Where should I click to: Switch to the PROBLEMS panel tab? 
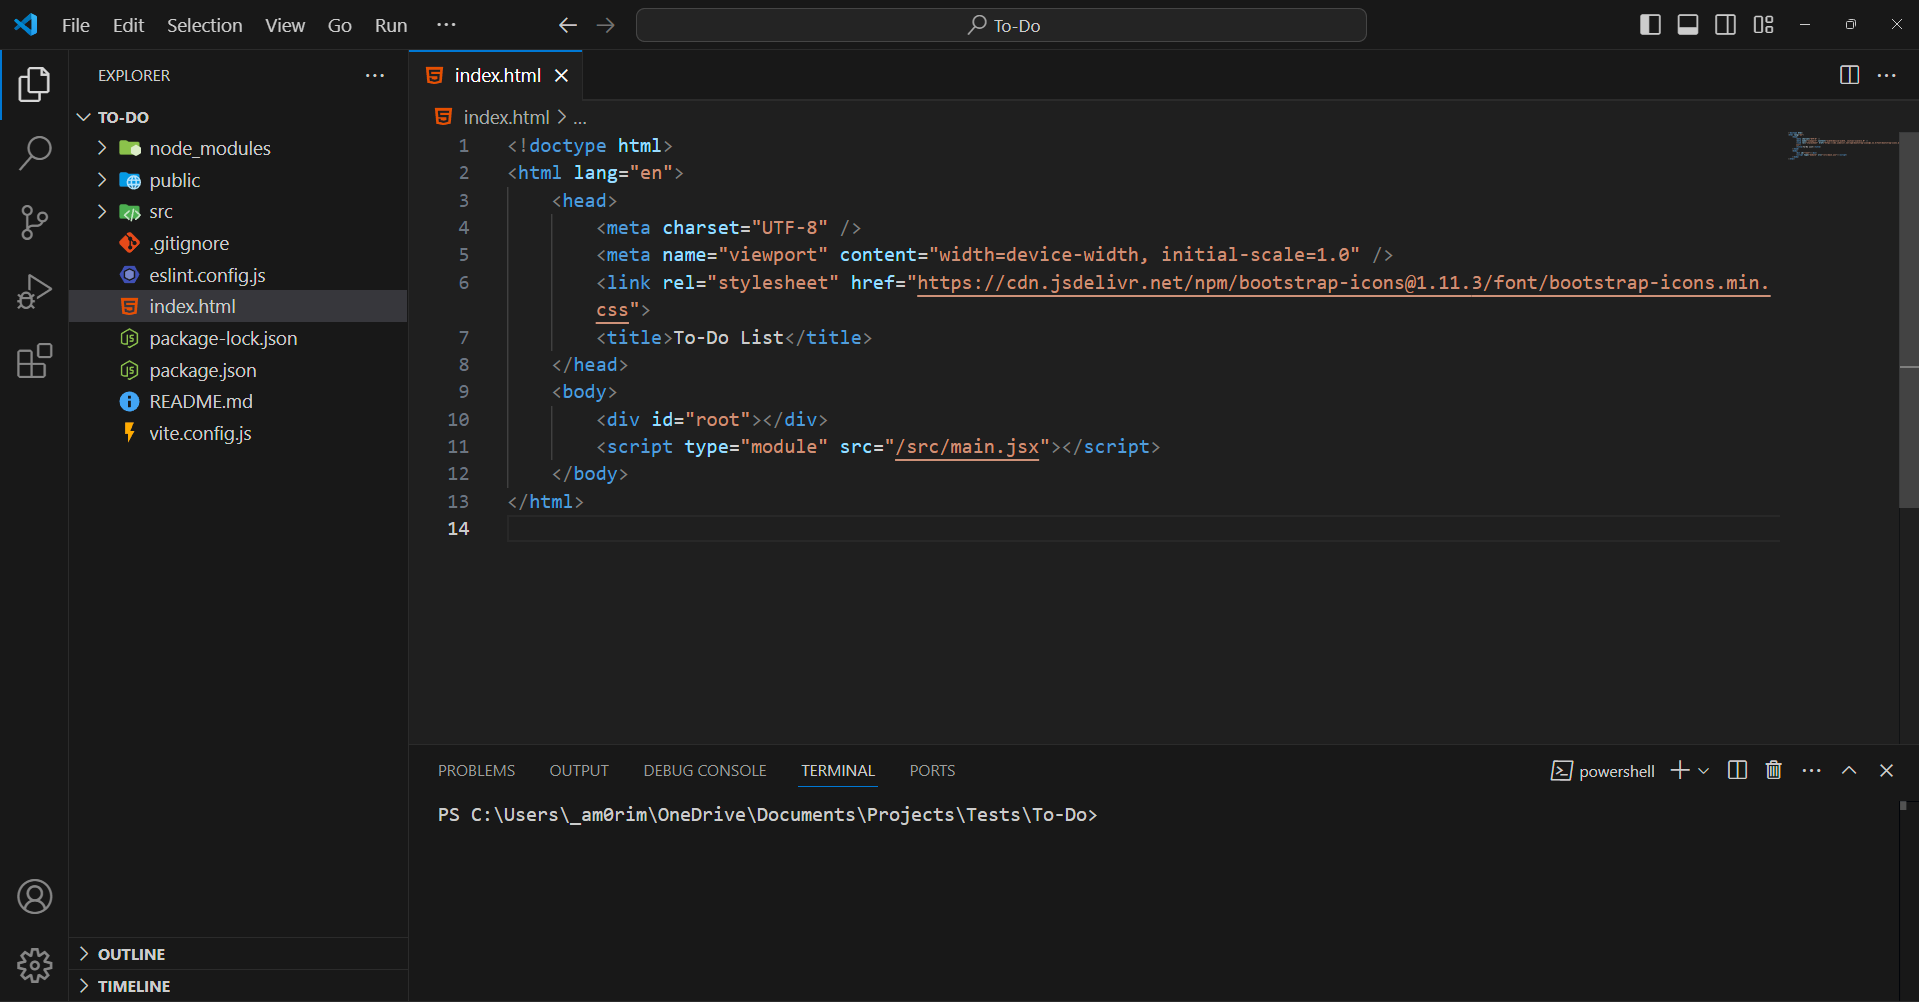pos(476,771)
